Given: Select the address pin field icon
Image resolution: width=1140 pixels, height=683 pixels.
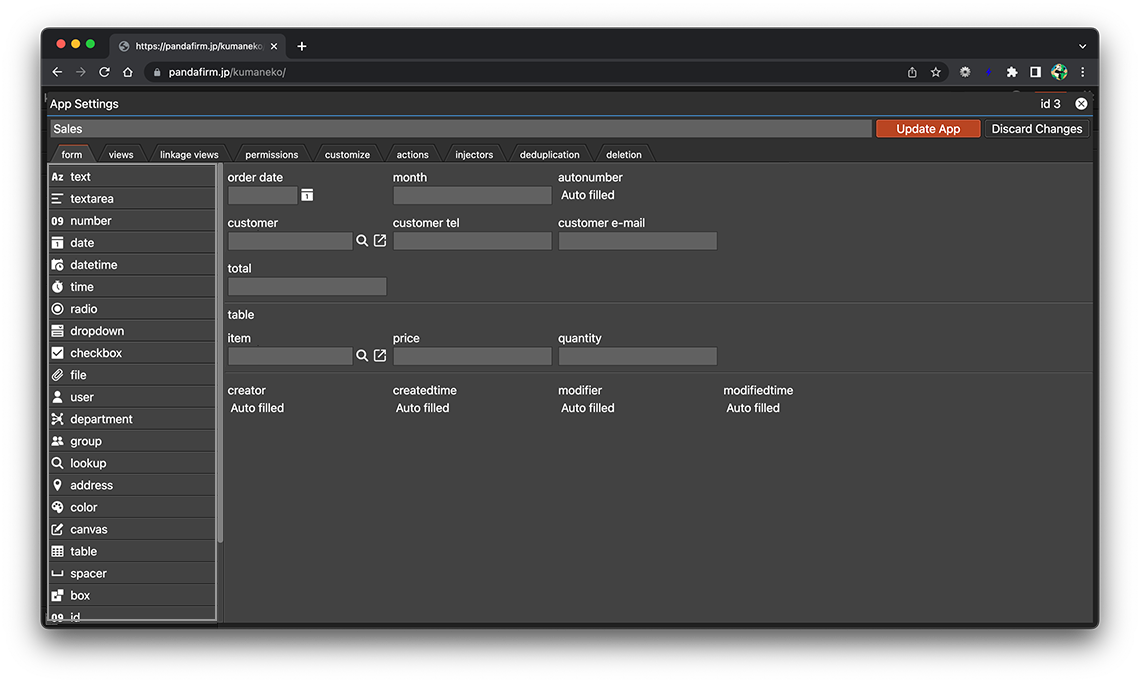Looking at the screenshot, I should [58, 485].
